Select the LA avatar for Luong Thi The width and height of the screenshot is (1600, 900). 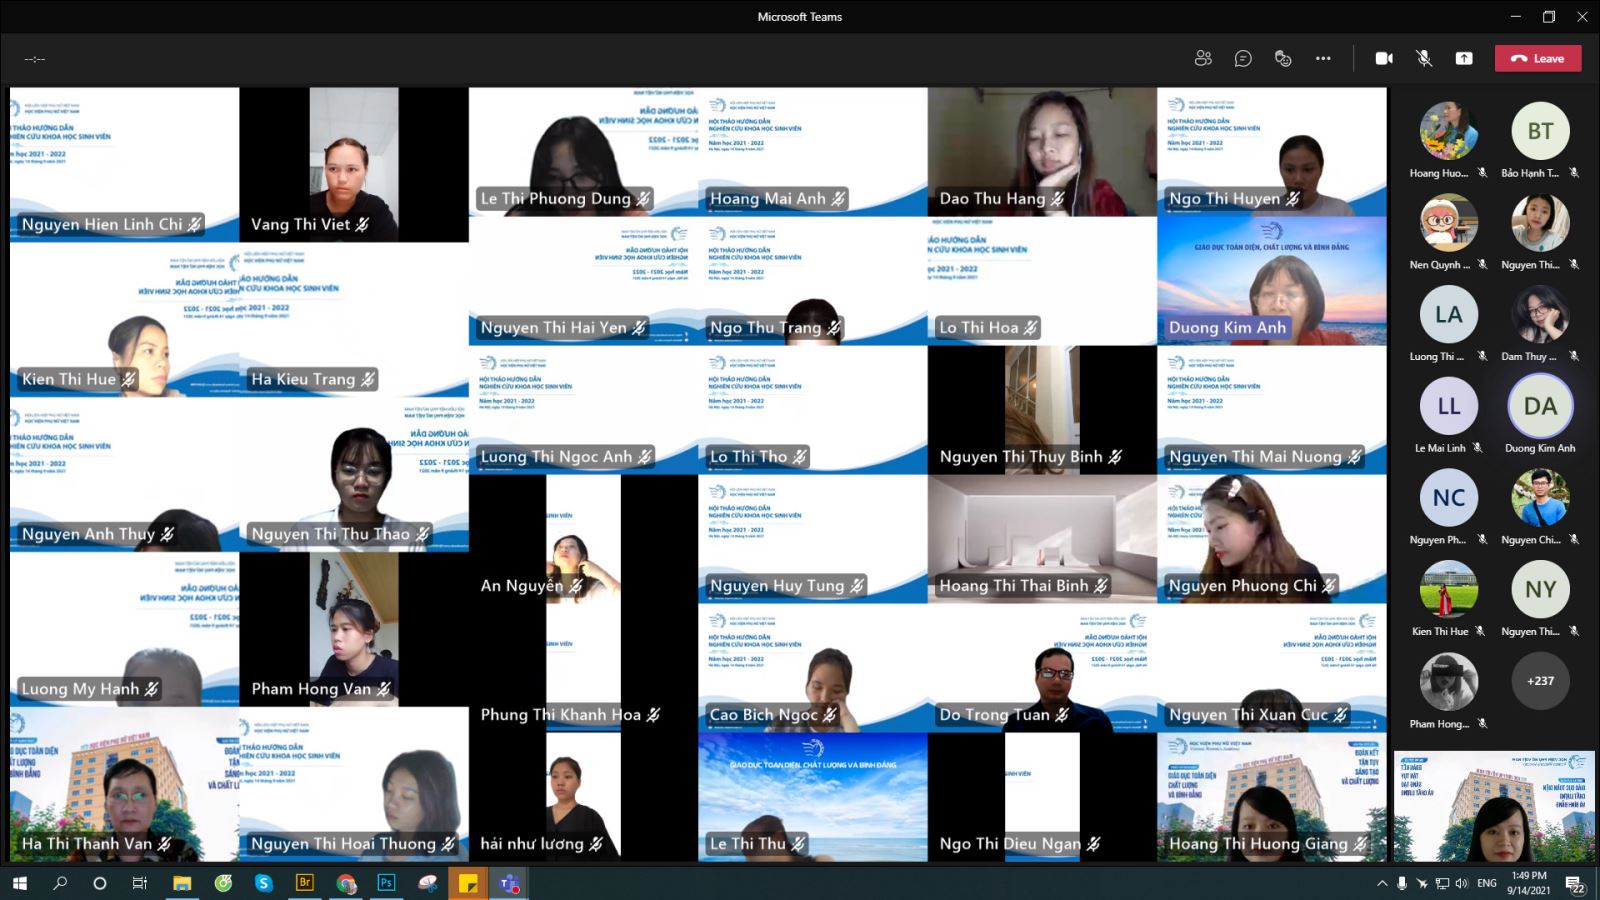(1449, 314)
